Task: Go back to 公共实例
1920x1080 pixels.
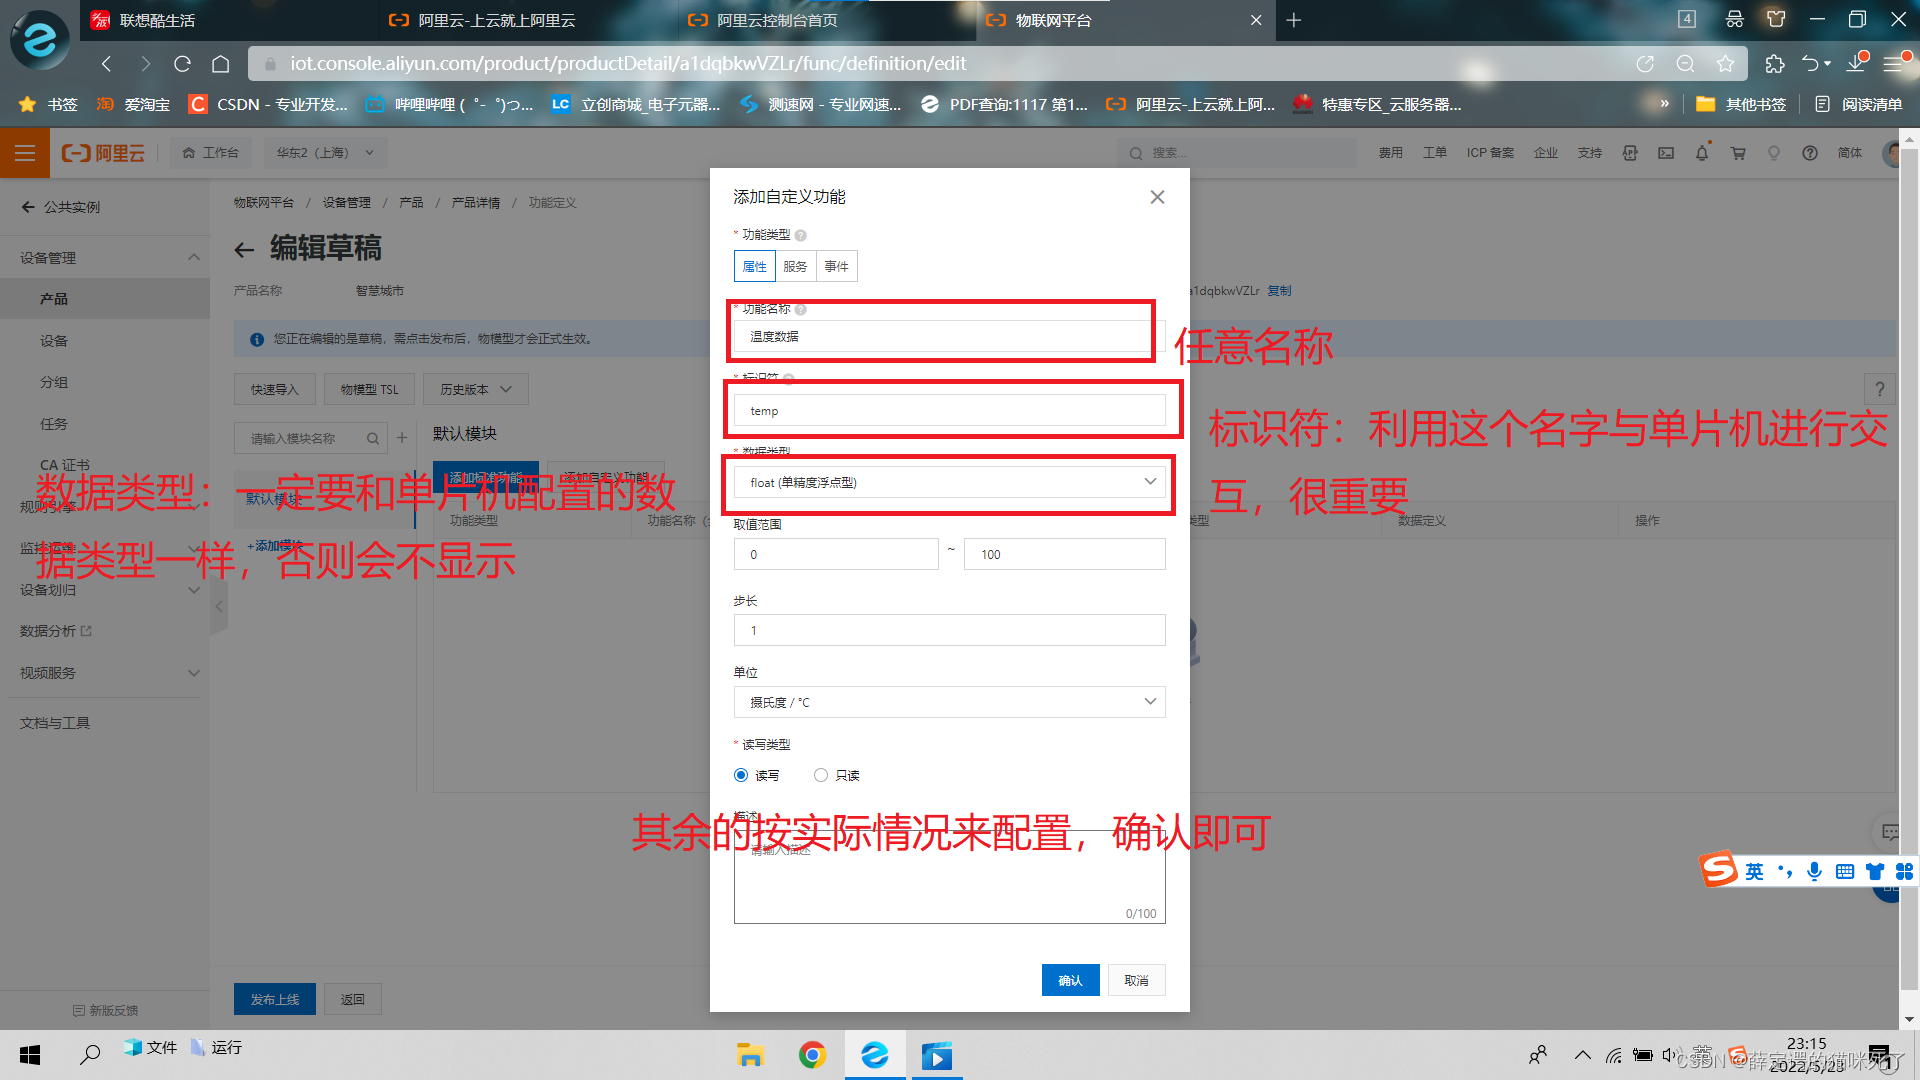Action: [61, 207]
